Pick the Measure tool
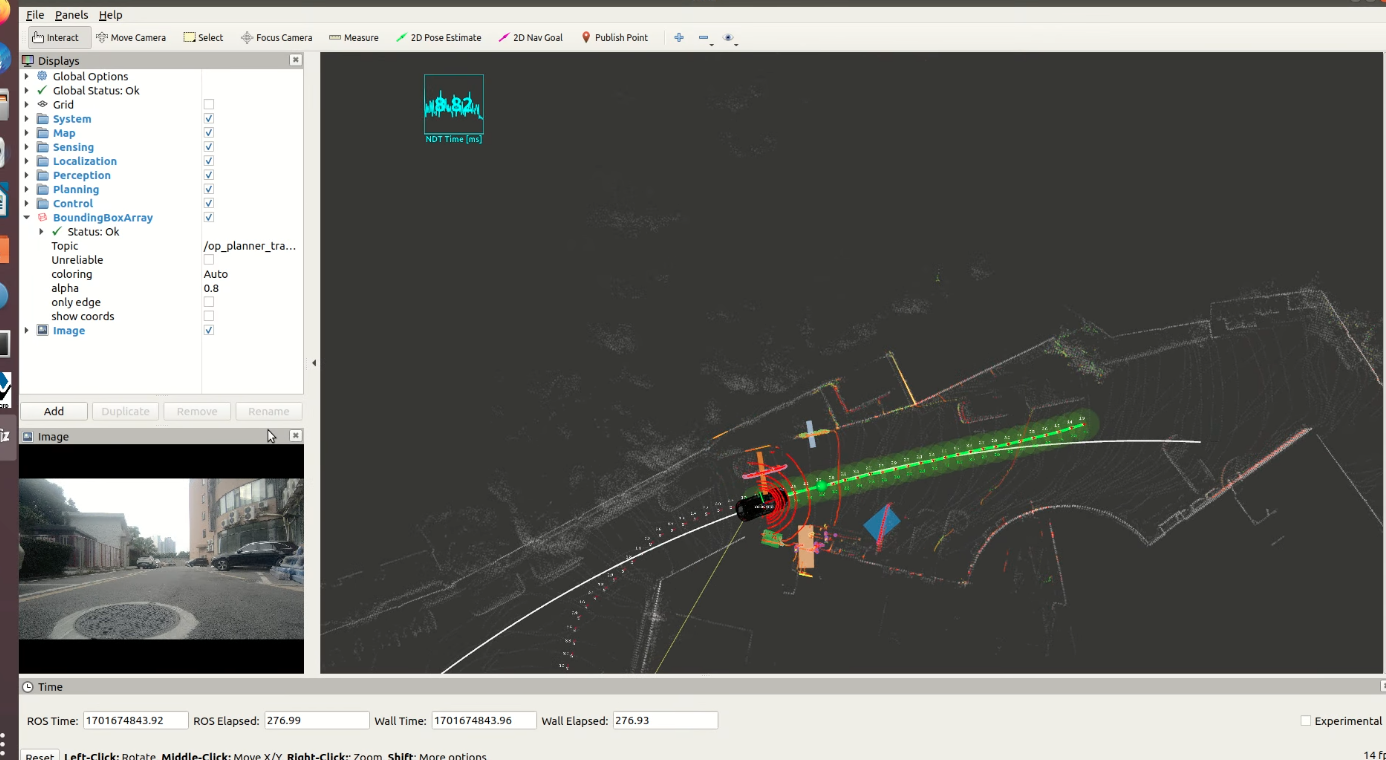The image size is (1386, 760). click(354, 38)
